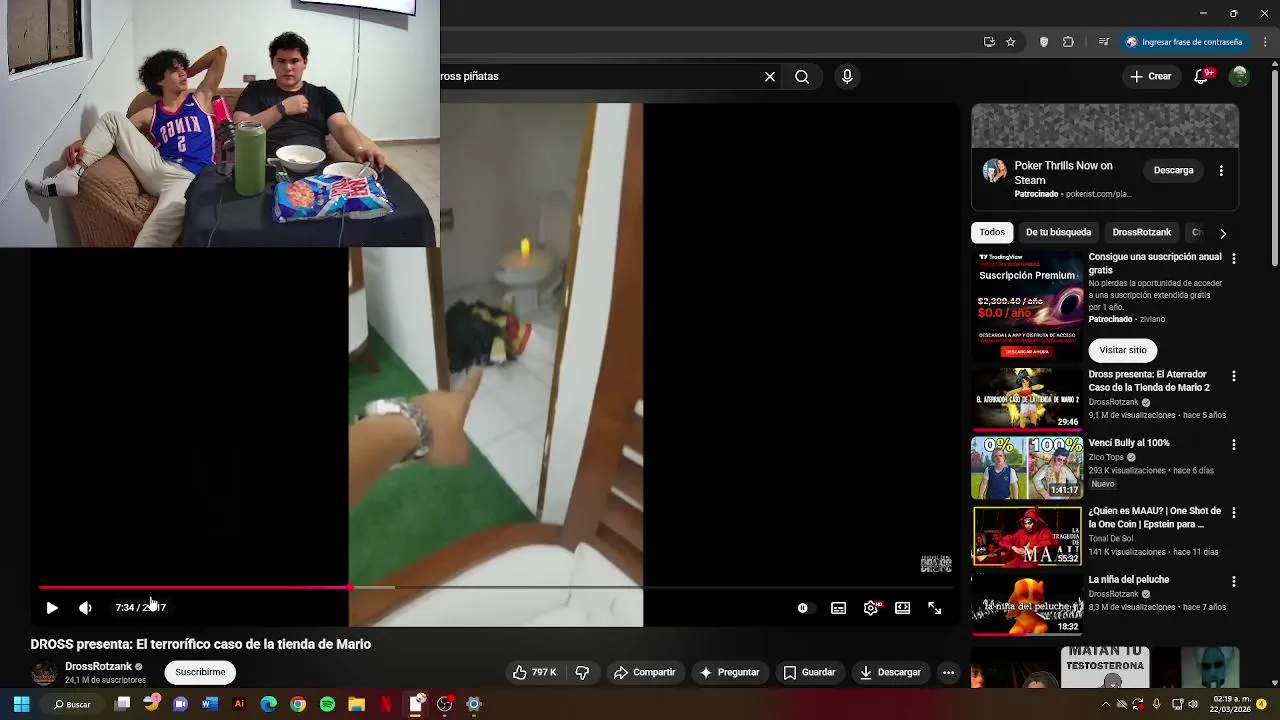
Task: Open options for the Poker Thrills ad
Action: (1221, 171)
